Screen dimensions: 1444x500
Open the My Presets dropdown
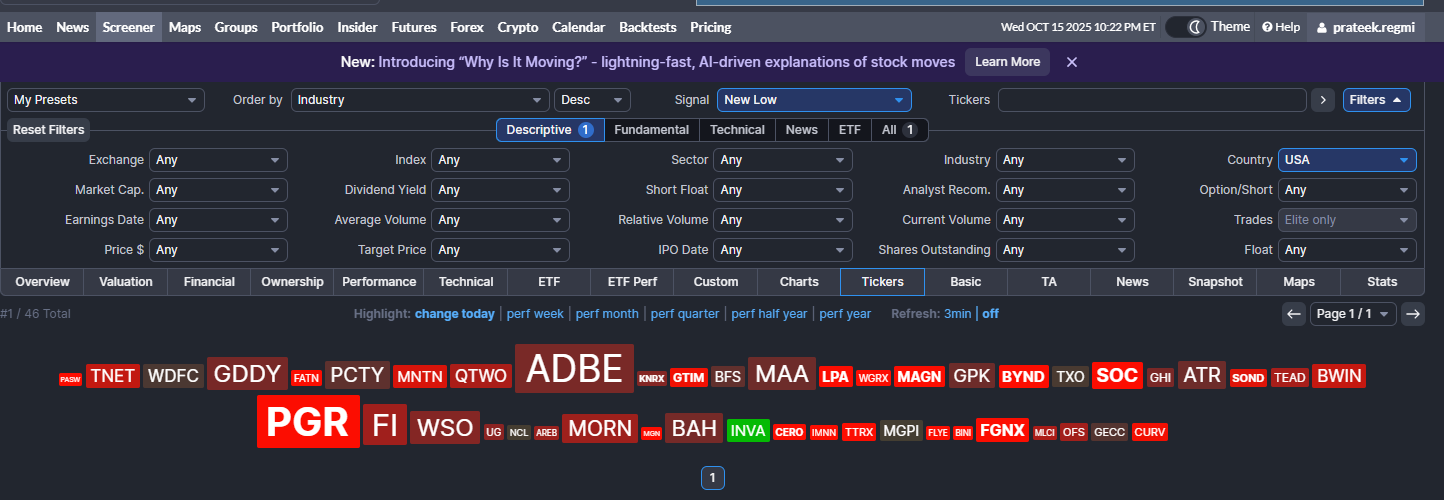pos(106,100)
